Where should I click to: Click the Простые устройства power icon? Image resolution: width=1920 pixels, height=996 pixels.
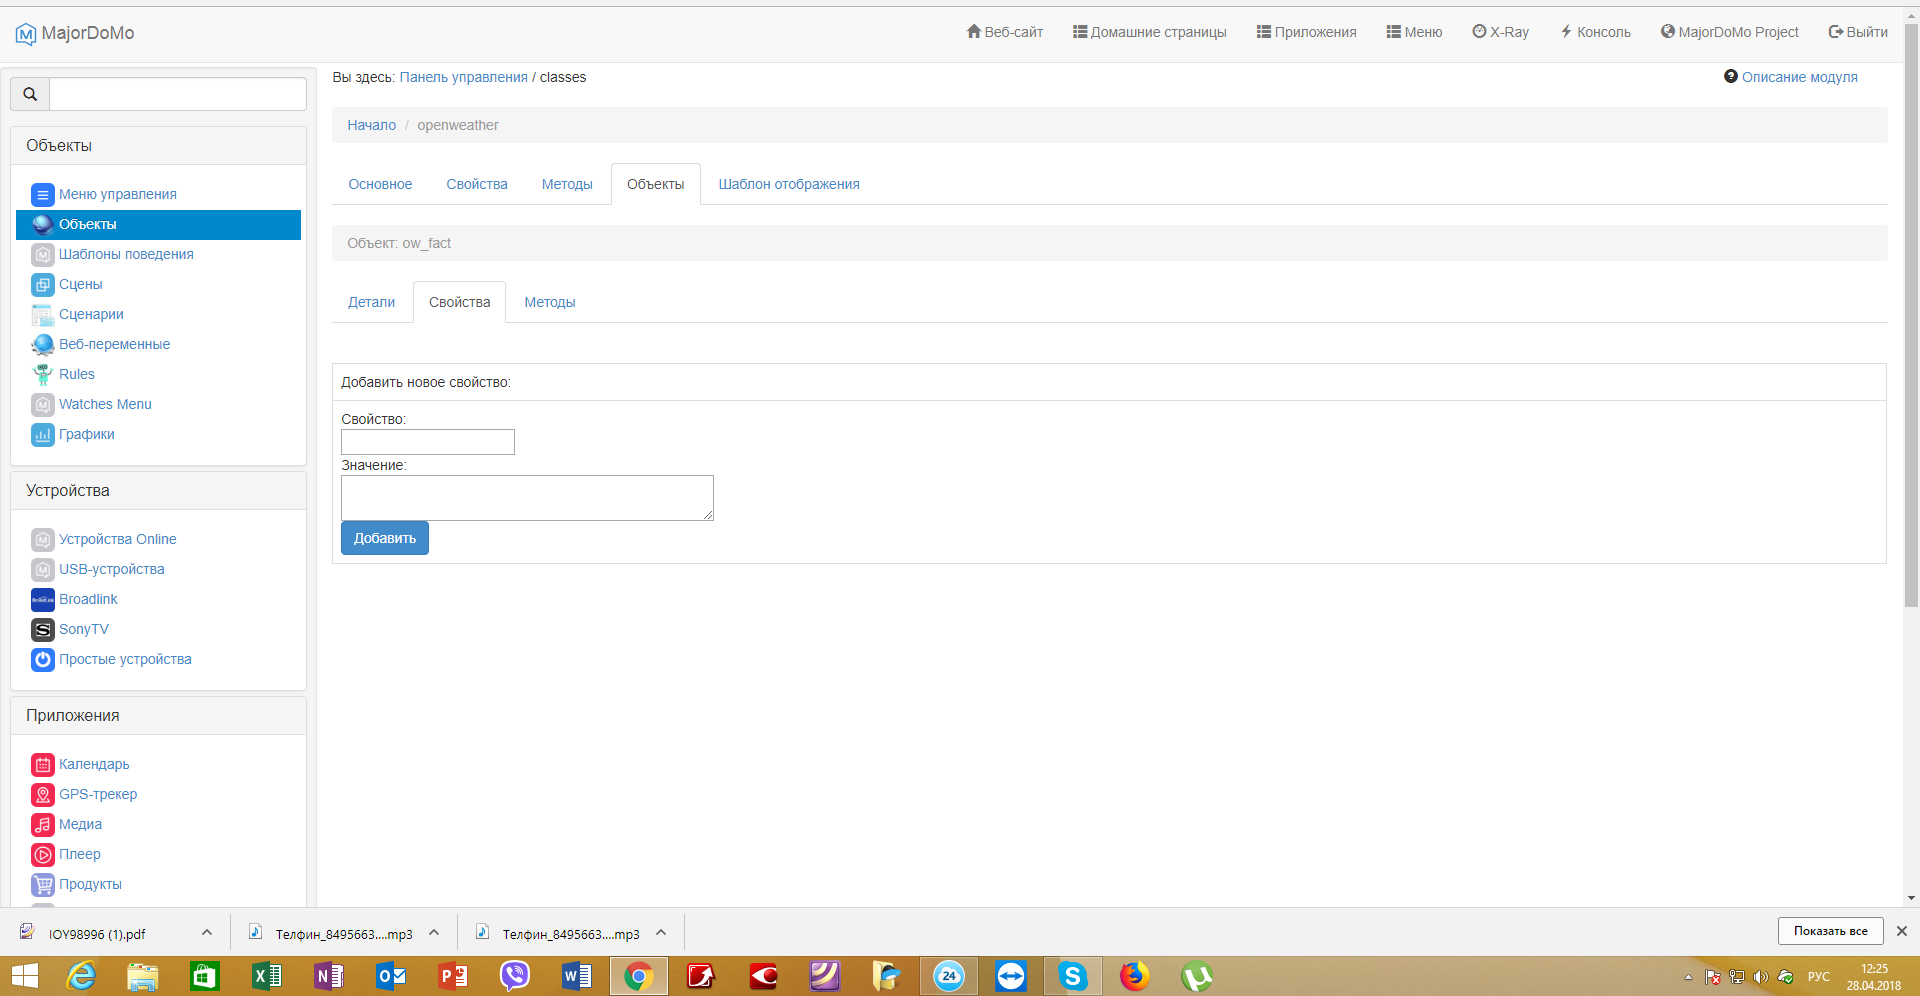(42, 660)
